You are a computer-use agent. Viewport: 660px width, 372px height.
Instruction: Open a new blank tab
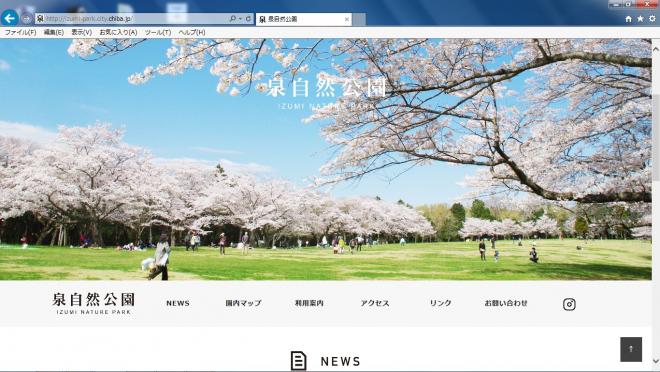tap(359, 19)
